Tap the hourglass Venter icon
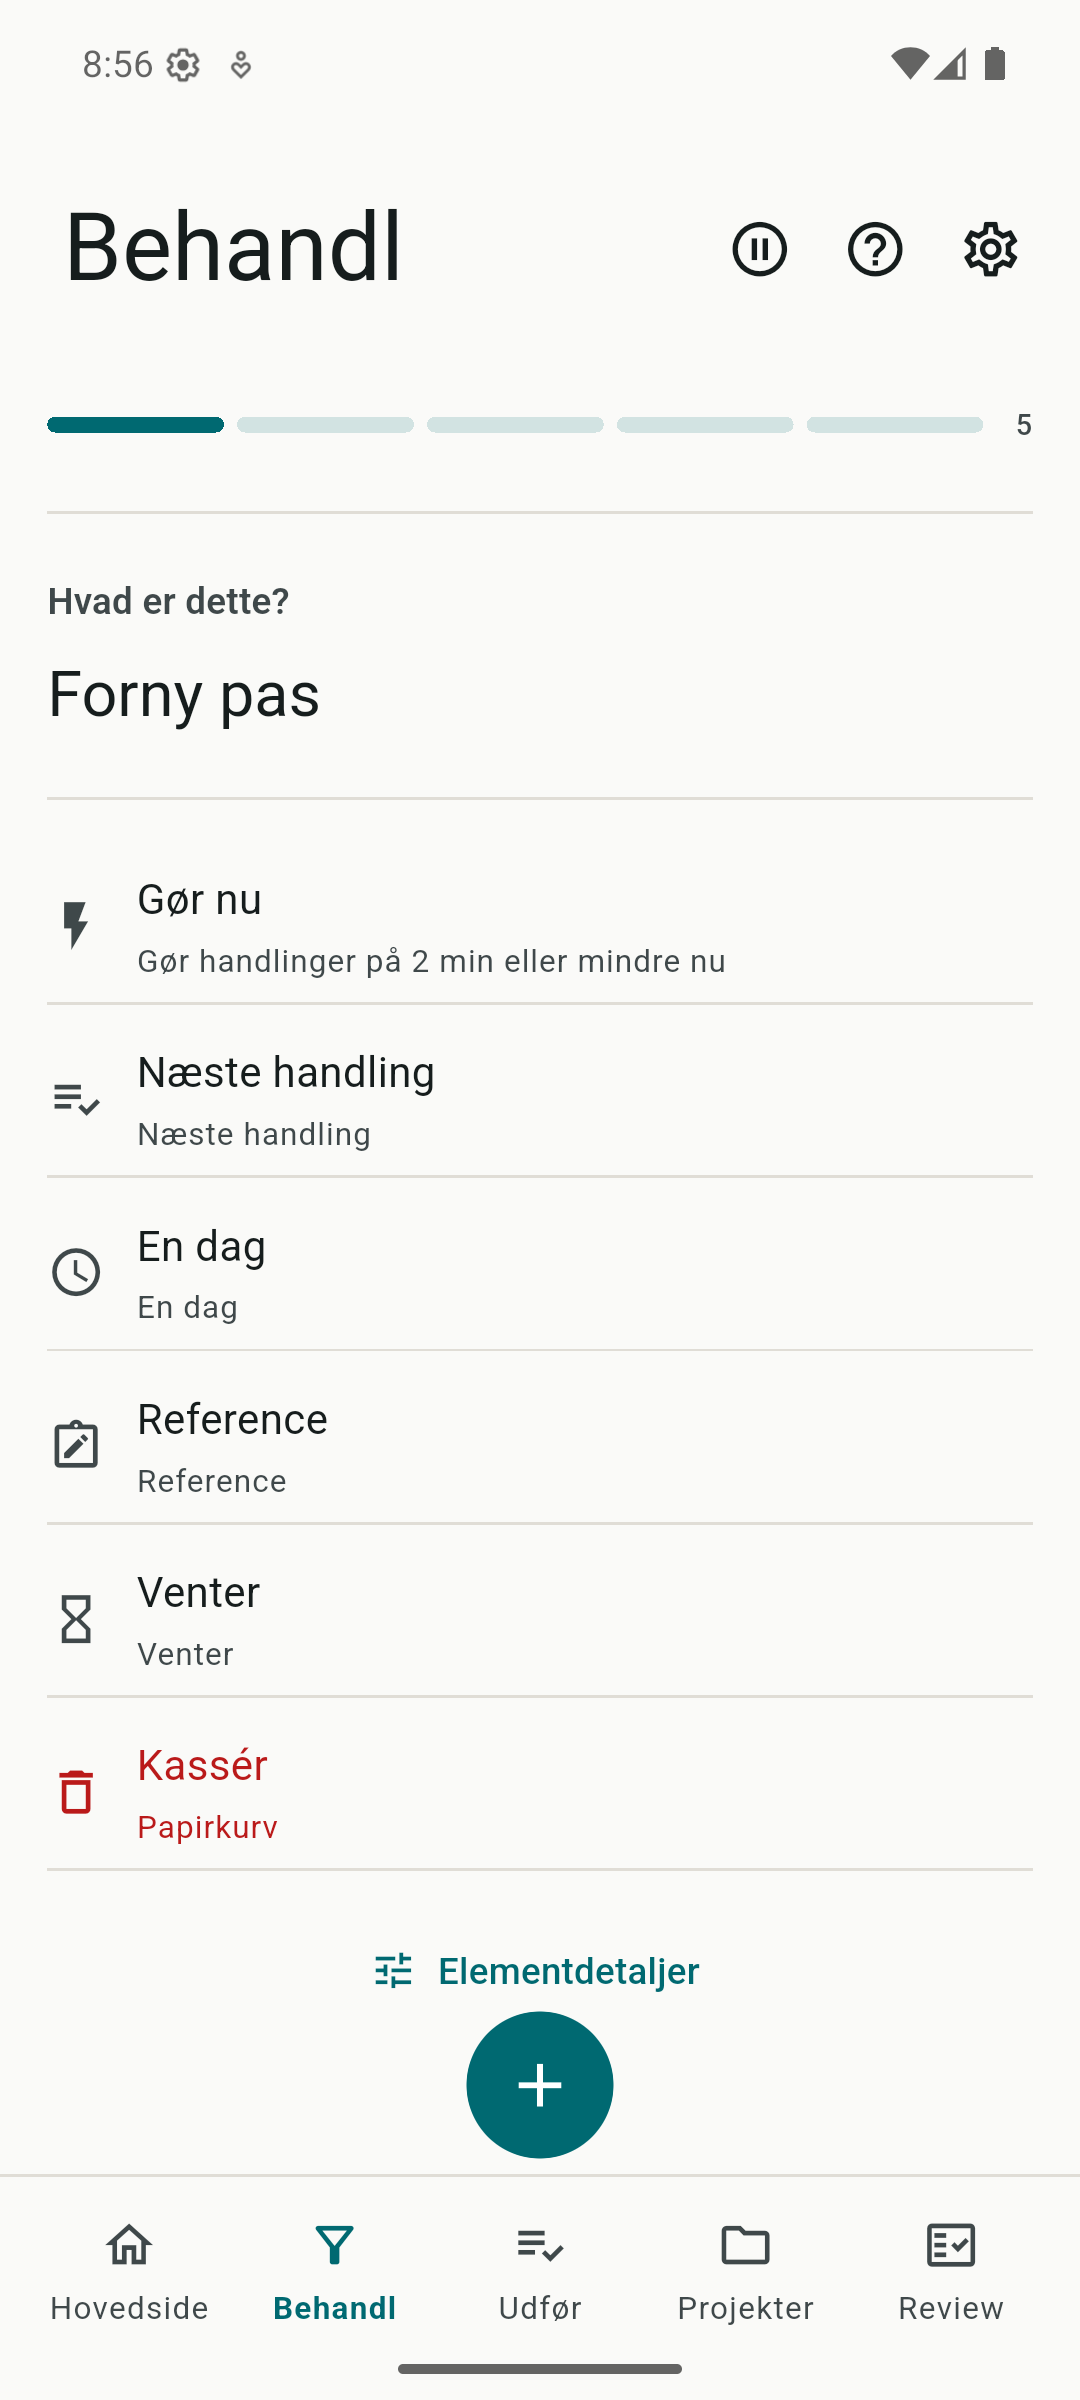Screen dimensions: 1080x2400 coord(76,1618)
